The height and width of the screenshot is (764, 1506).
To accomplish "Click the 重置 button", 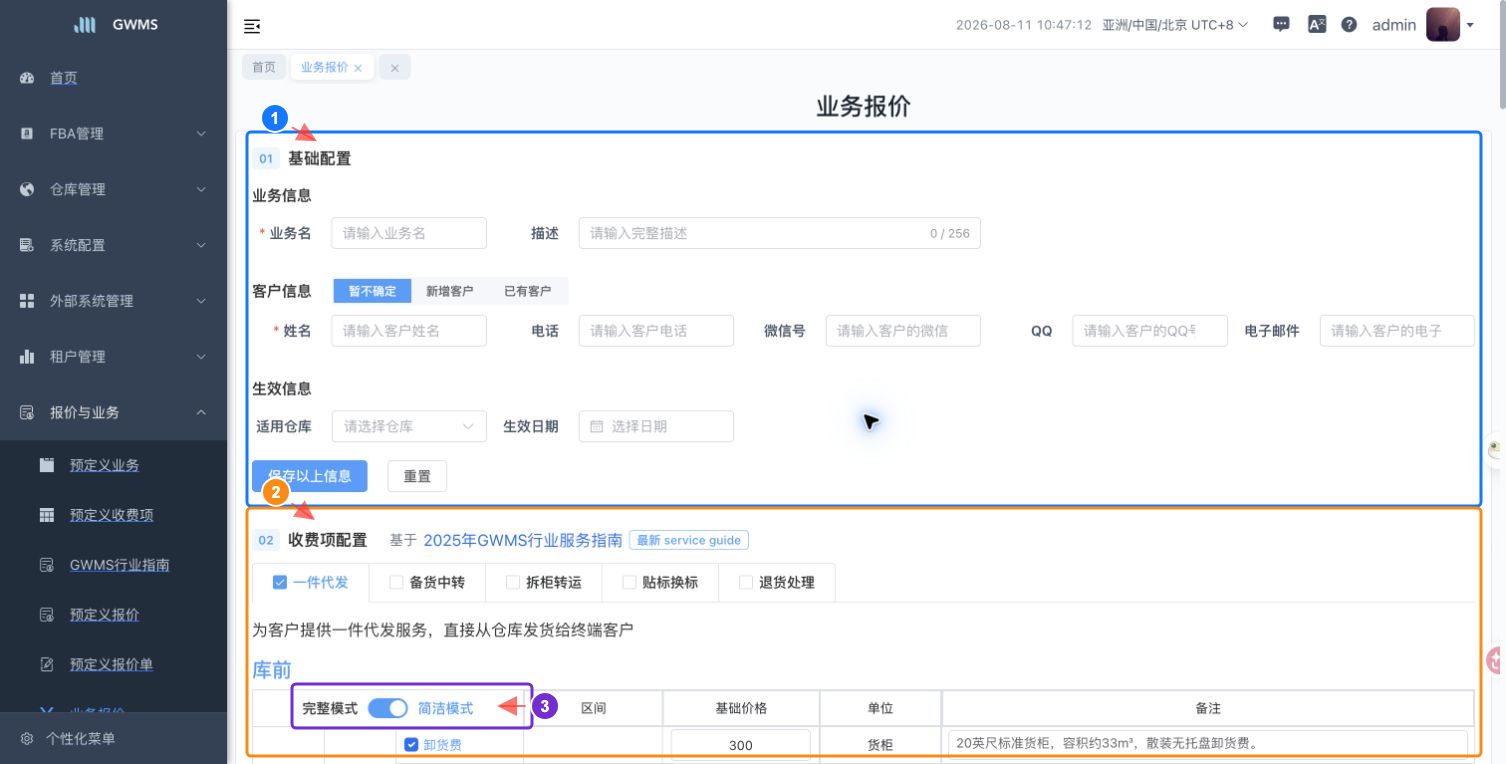I will click(417, 476).
